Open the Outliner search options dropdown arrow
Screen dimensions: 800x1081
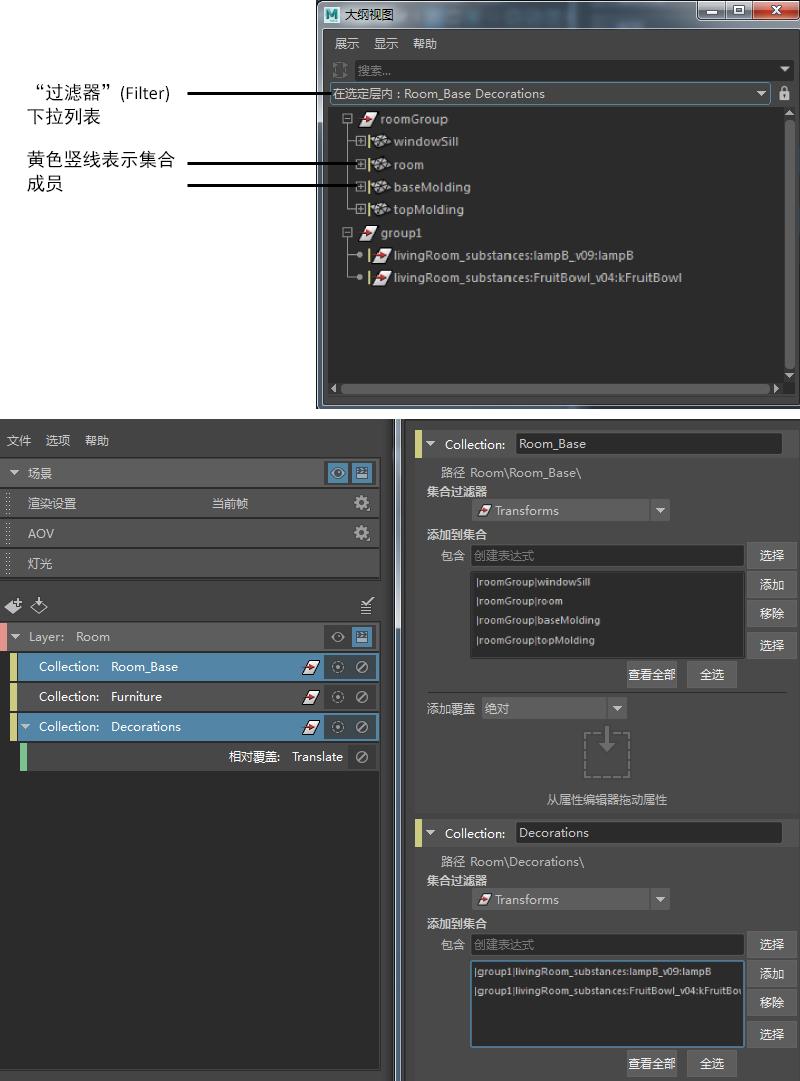click(784, 69)
